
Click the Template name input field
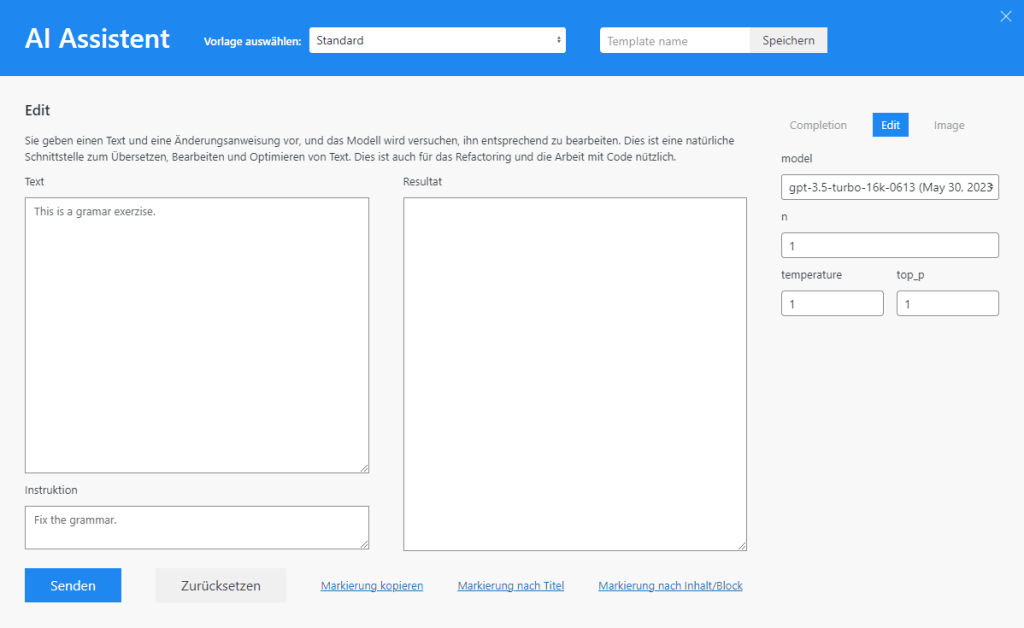[675, 40]
